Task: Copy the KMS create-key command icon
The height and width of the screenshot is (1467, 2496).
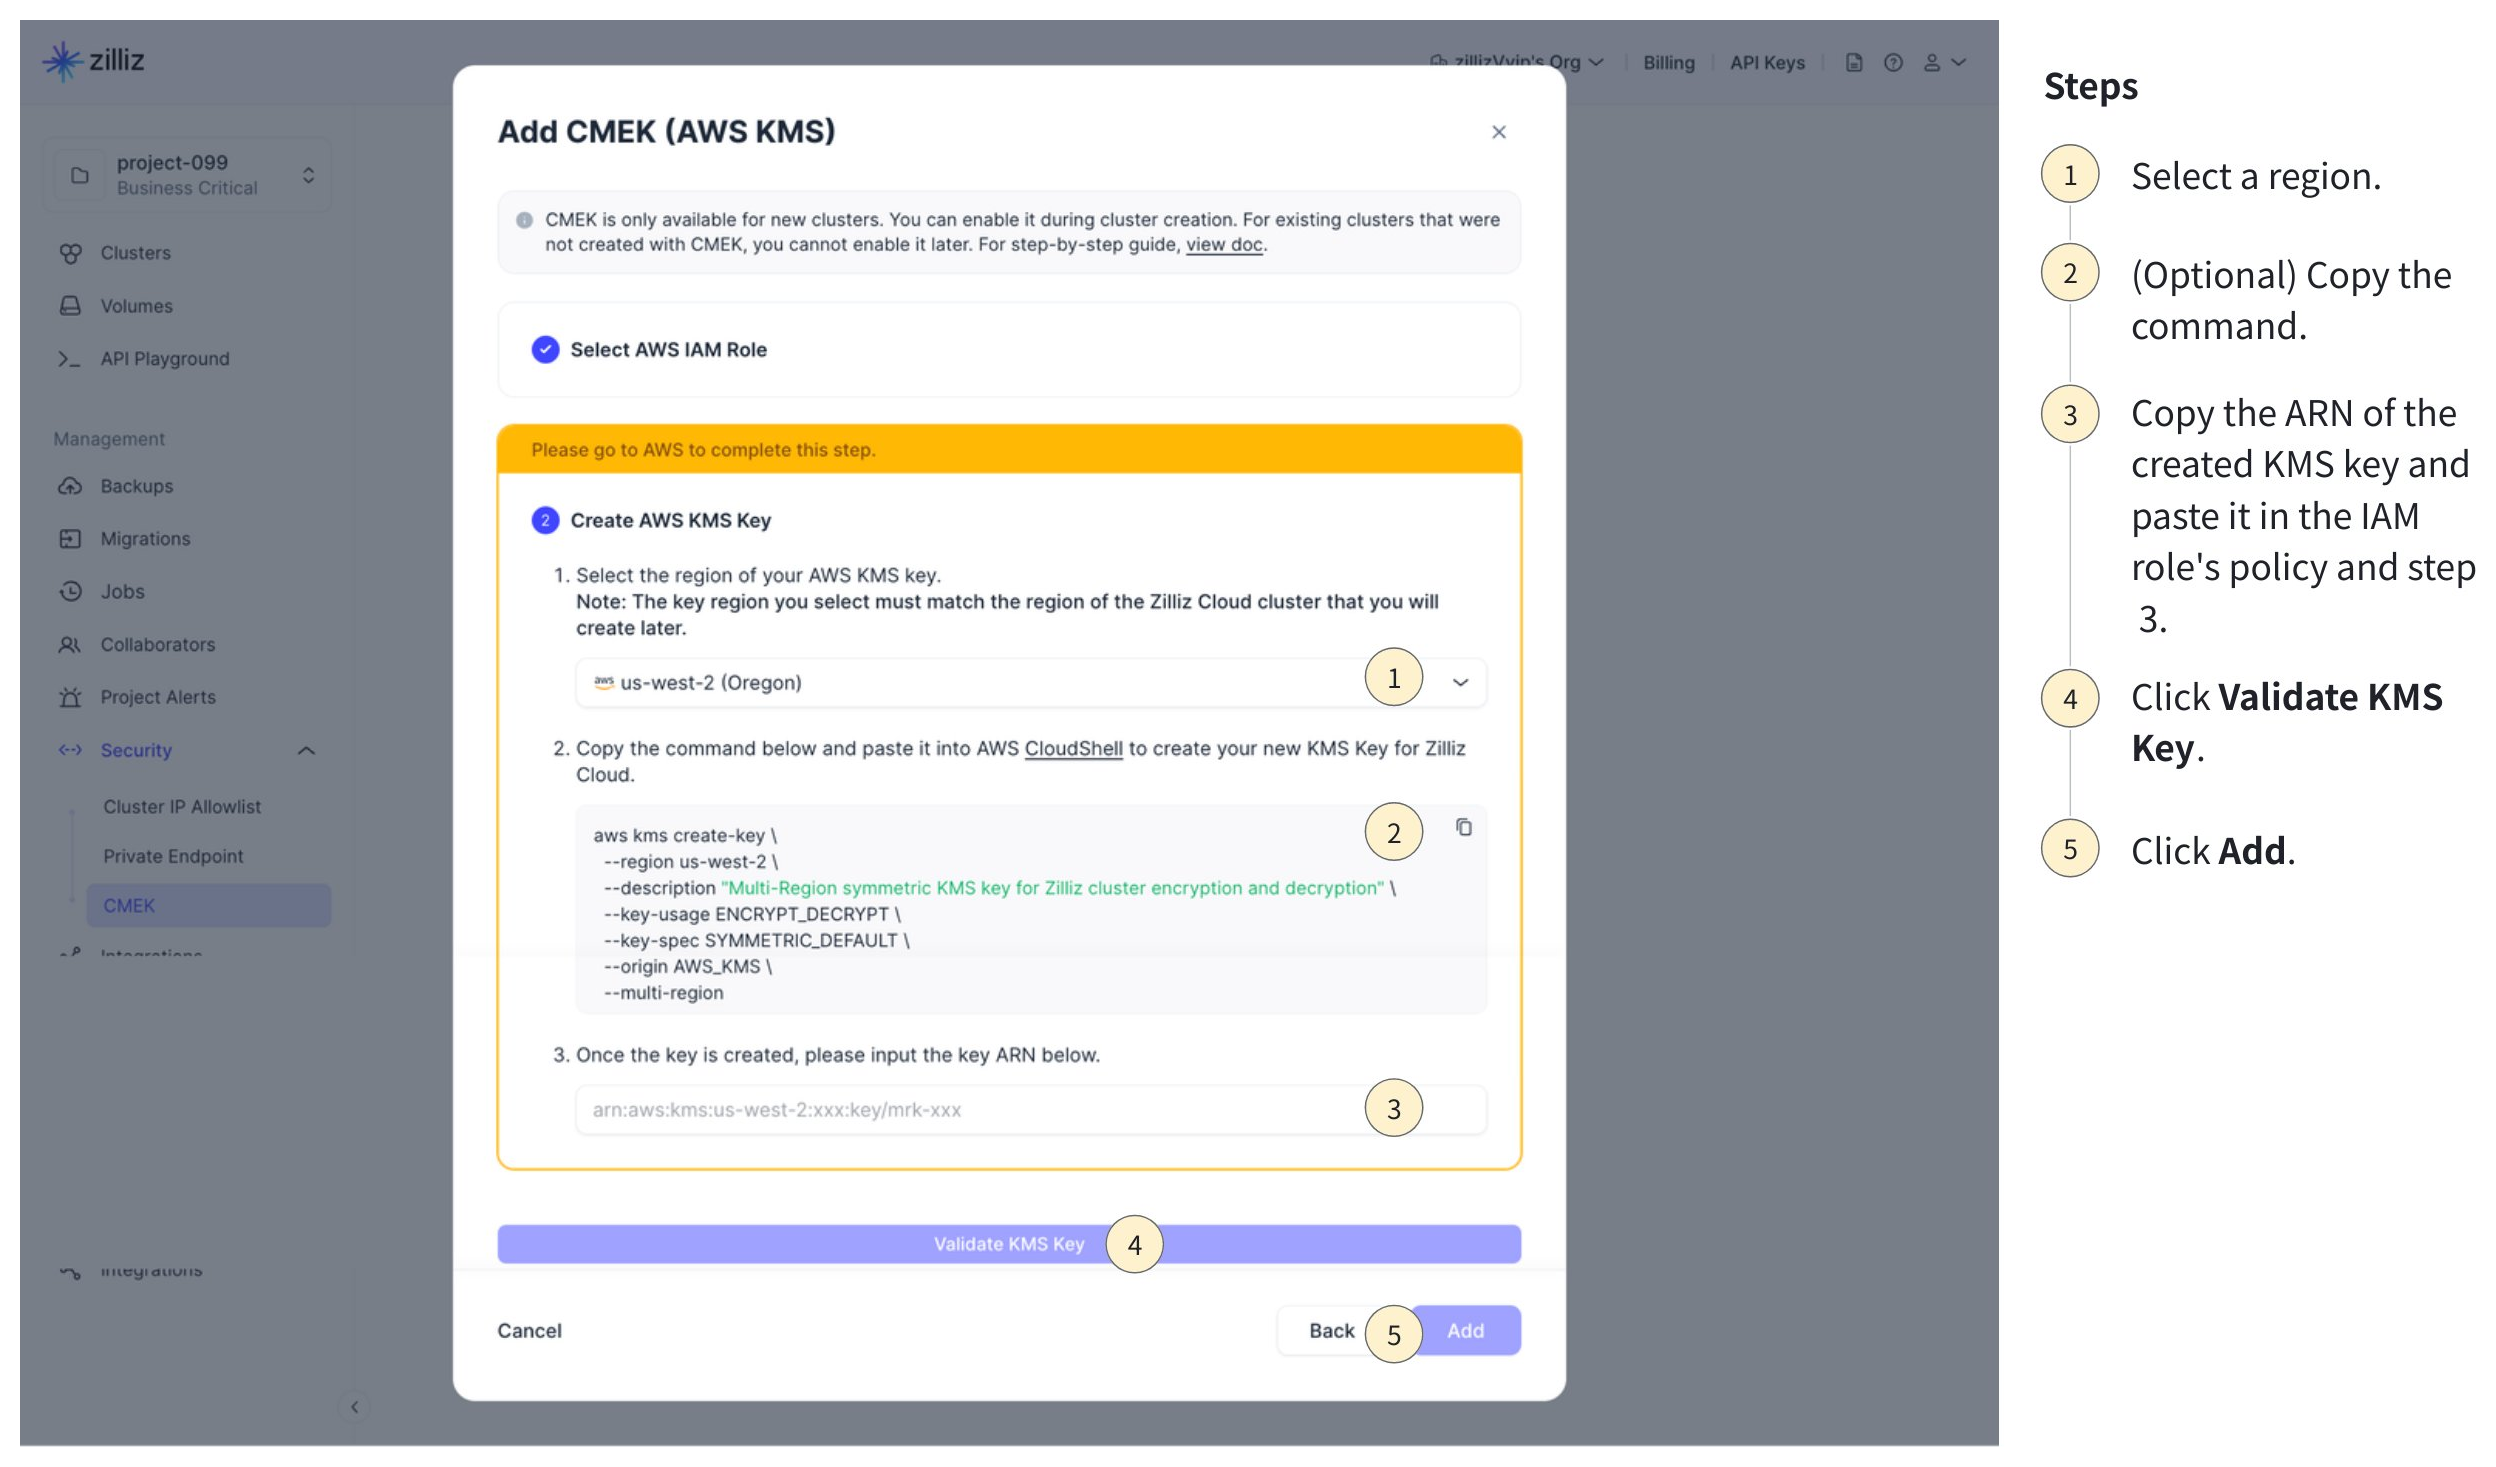Action: tap(1463, 827)
